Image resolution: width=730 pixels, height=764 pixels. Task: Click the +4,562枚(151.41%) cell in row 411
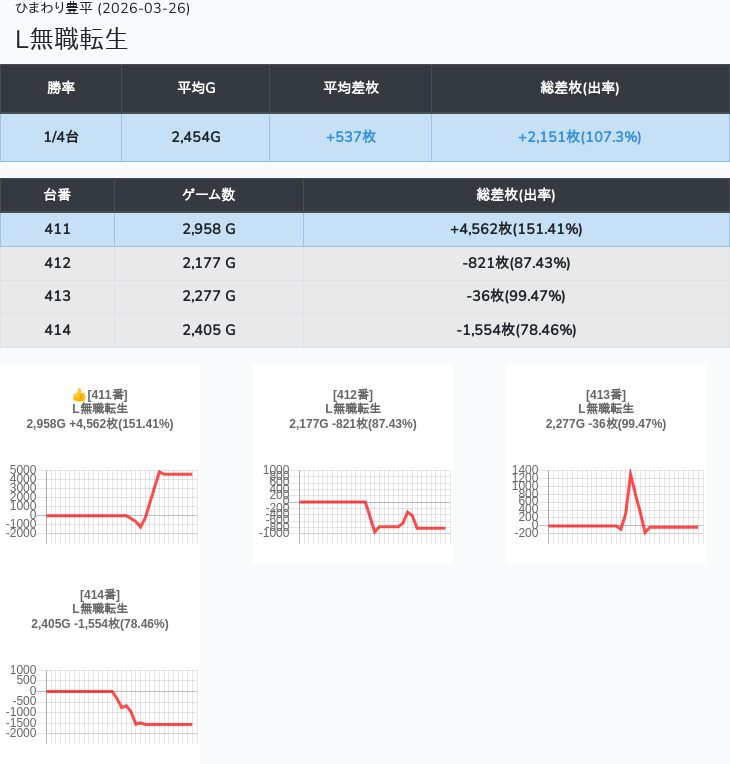516,229
